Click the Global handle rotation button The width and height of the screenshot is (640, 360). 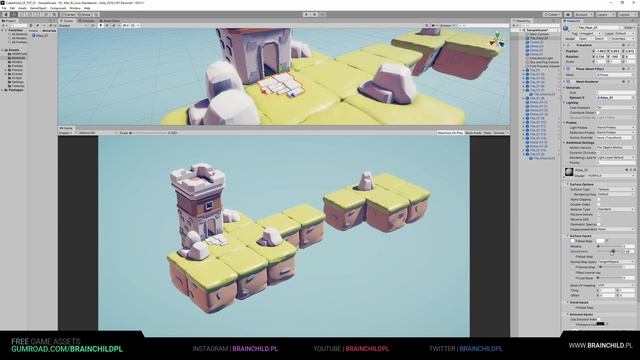pos(83,15)
